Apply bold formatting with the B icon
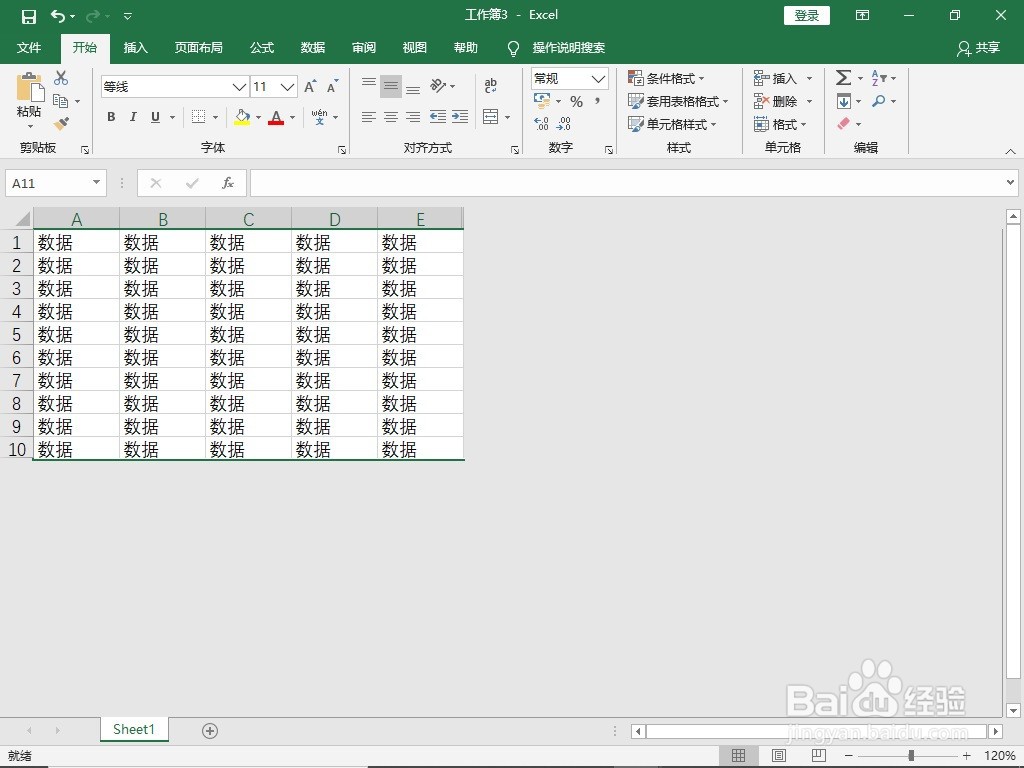1024x768 pixels. click(110, 117)
